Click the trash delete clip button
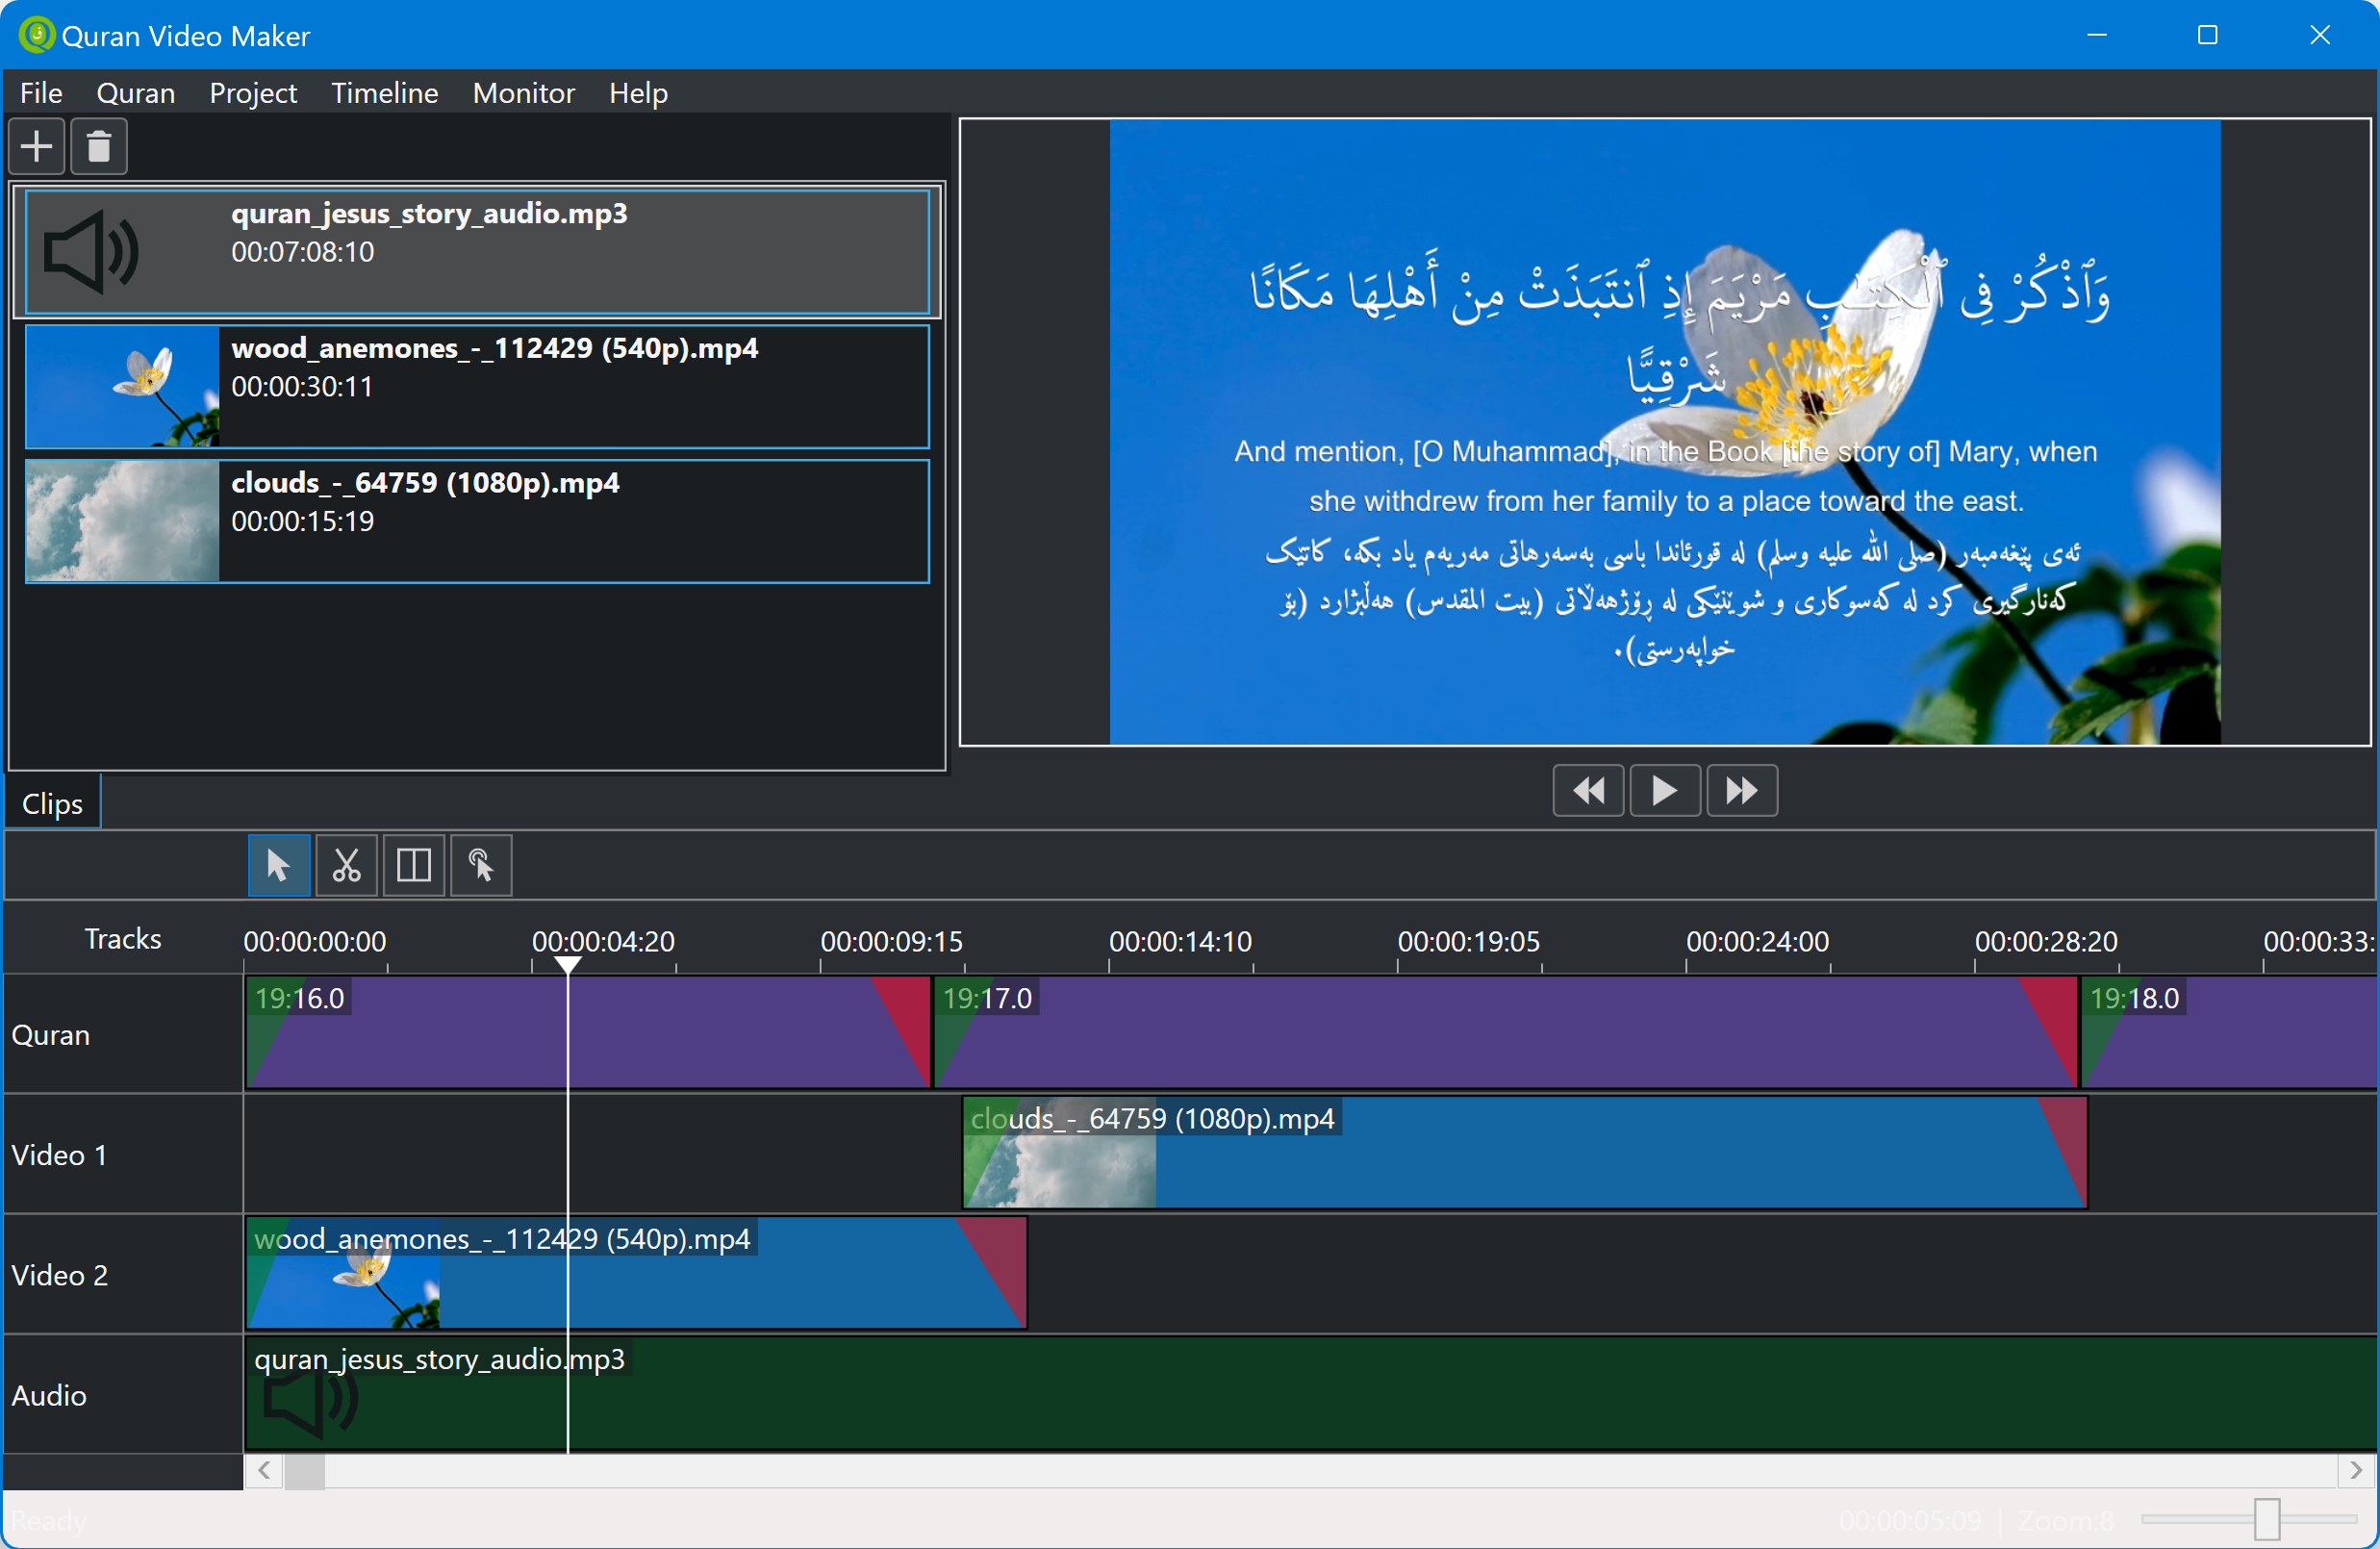This screenshot has height=1549, width=2380. coord(98,147)
